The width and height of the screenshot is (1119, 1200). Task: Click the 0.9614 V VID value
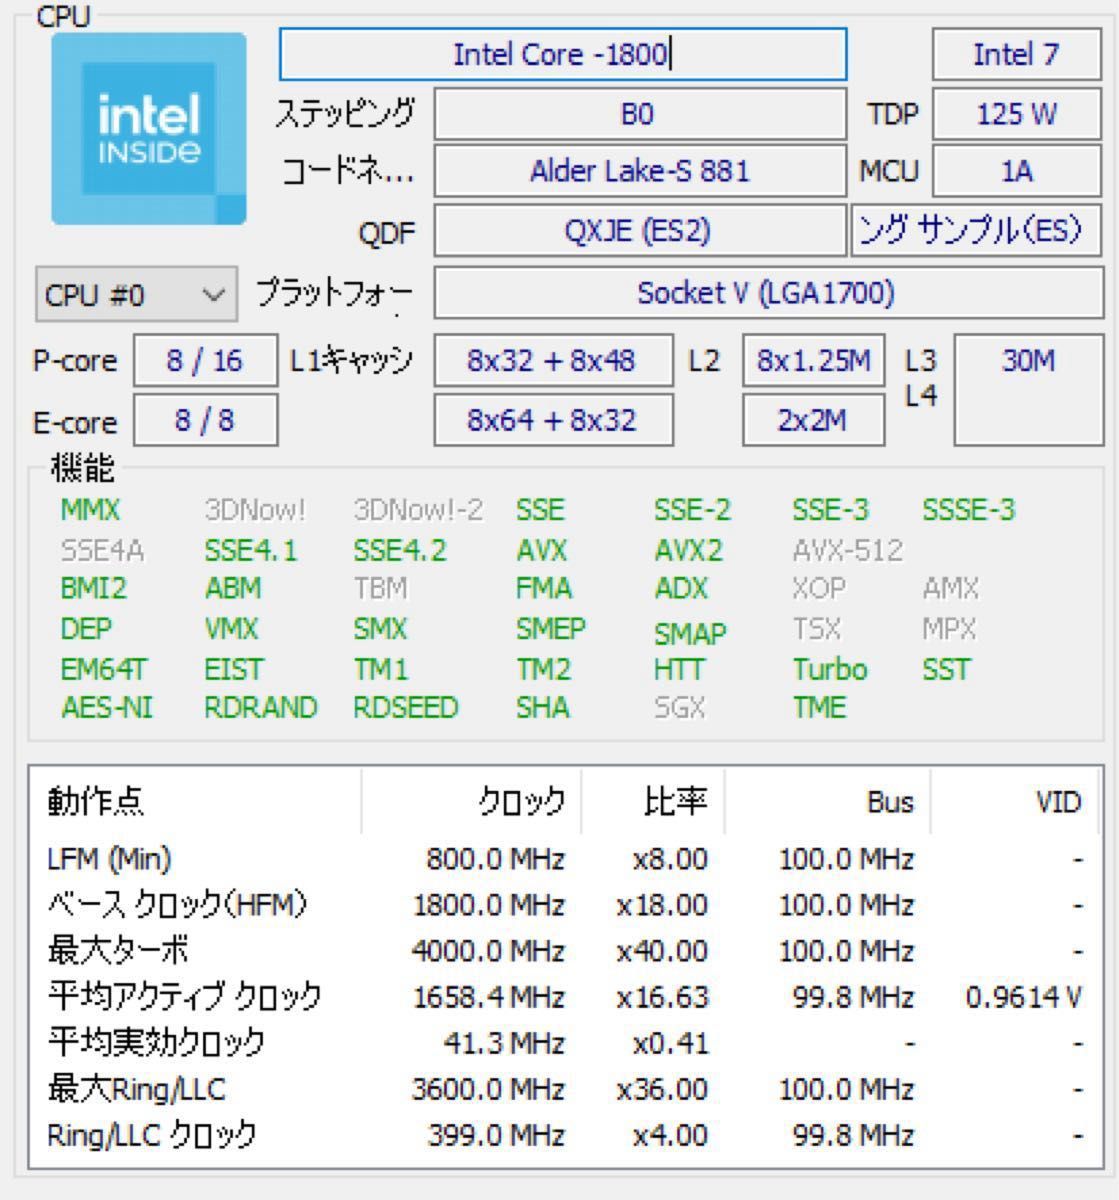[x=1023, y=997]
